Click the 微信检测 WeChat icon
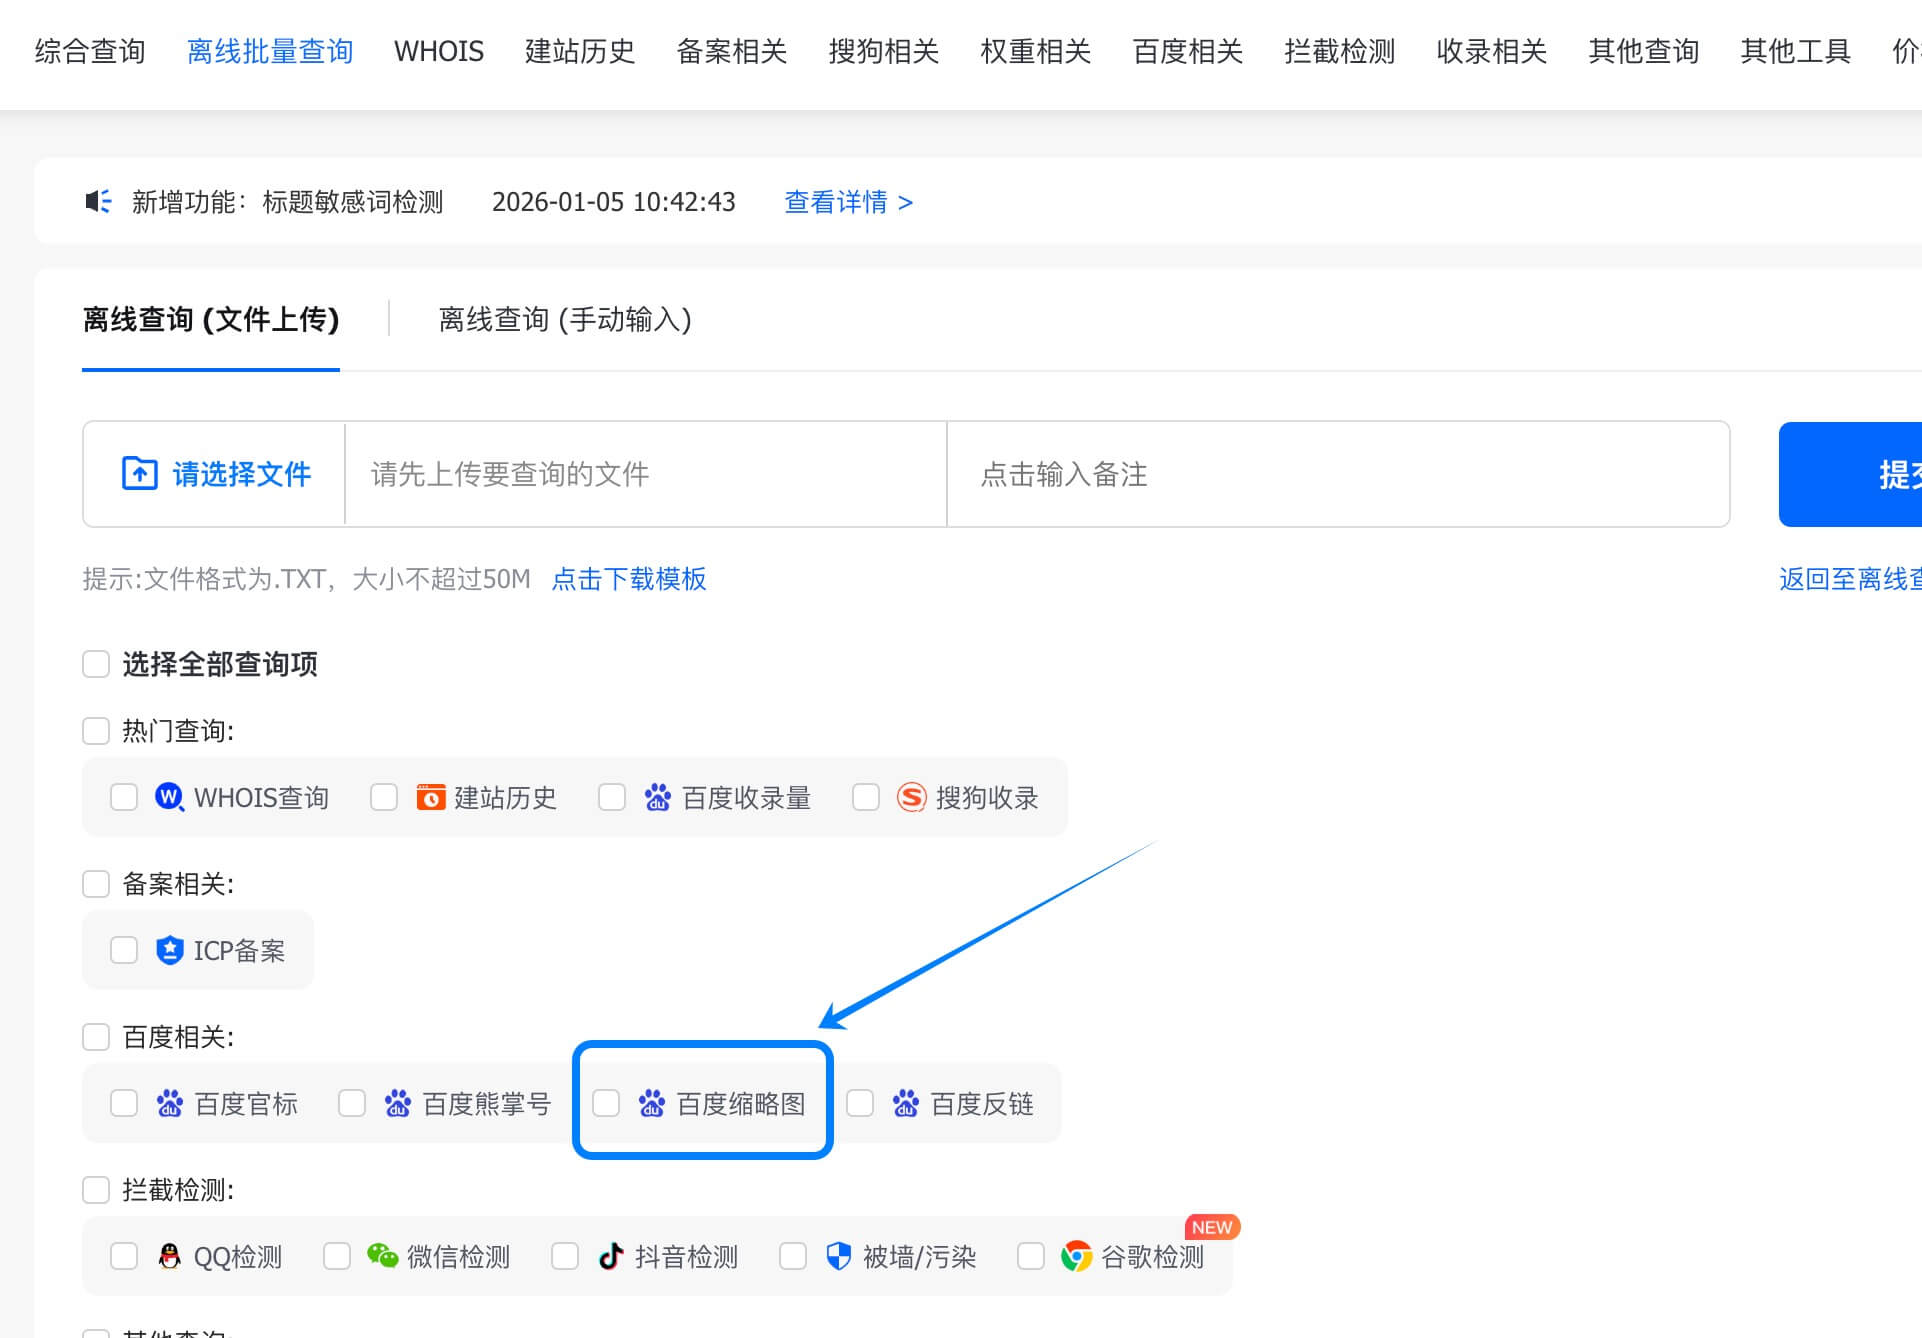Image resolution: width=1922 pixels, height=1338 pixels. (x=382, y=1256)
